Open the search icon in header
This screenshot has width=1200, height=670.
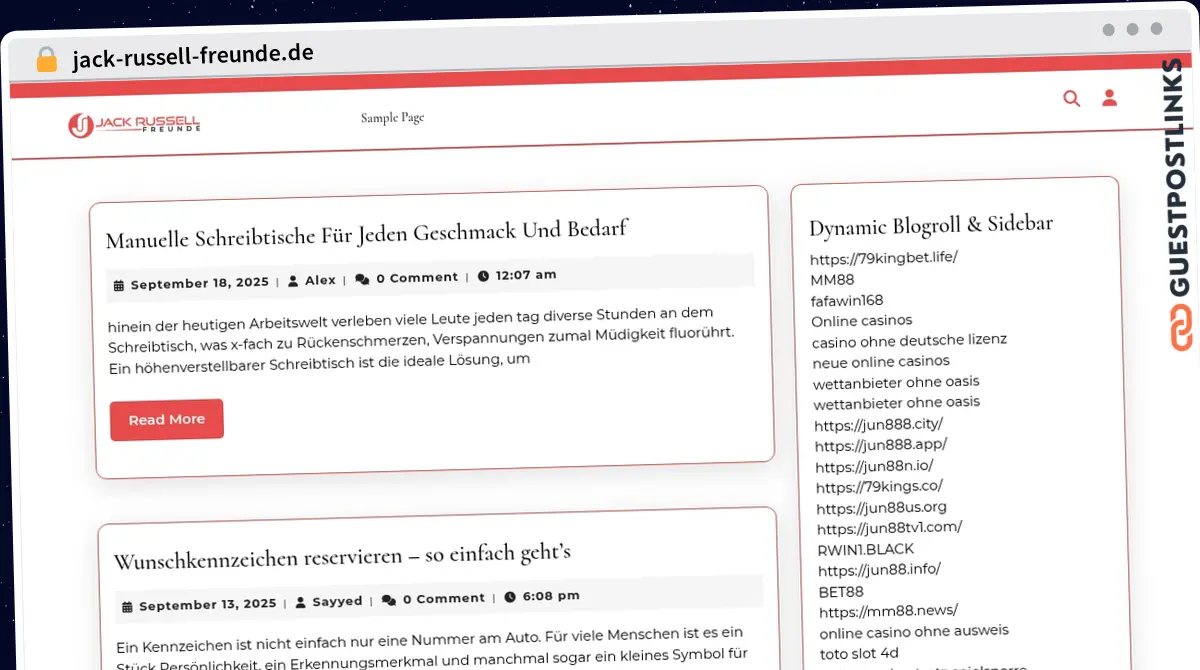(x=1071, y=98)
